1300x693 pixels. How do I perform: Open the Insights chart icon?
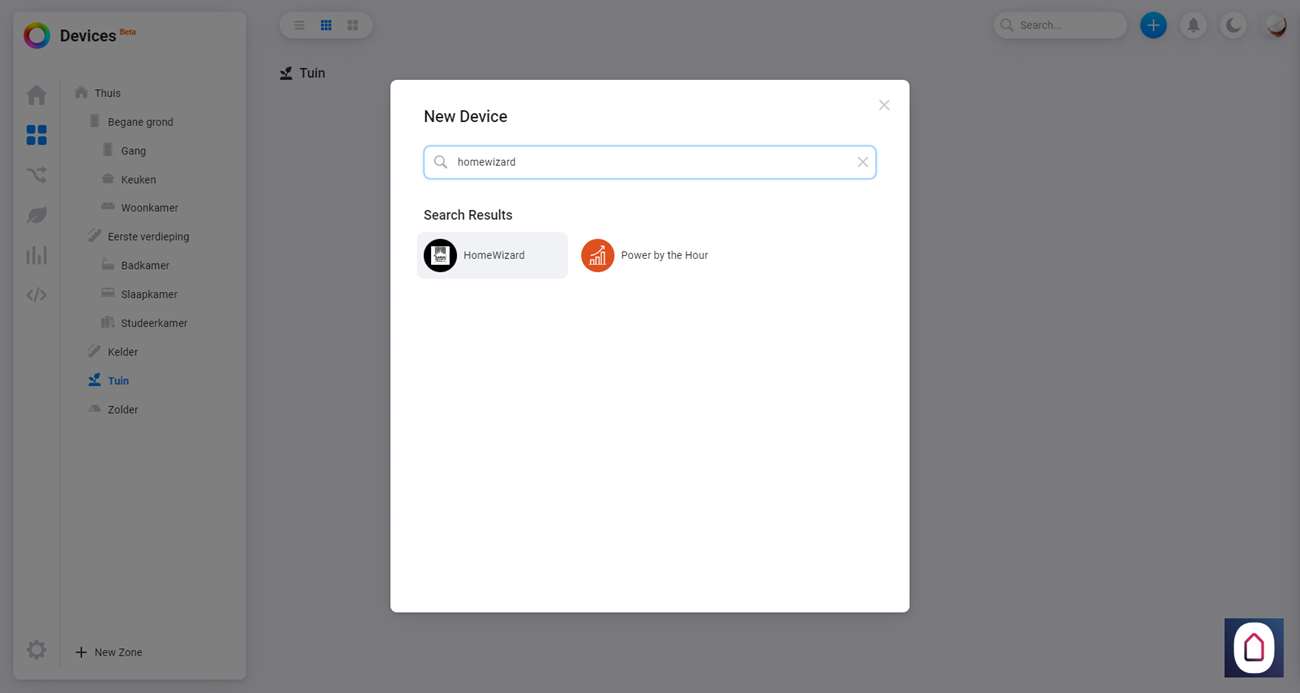click(x=37, y=255)
